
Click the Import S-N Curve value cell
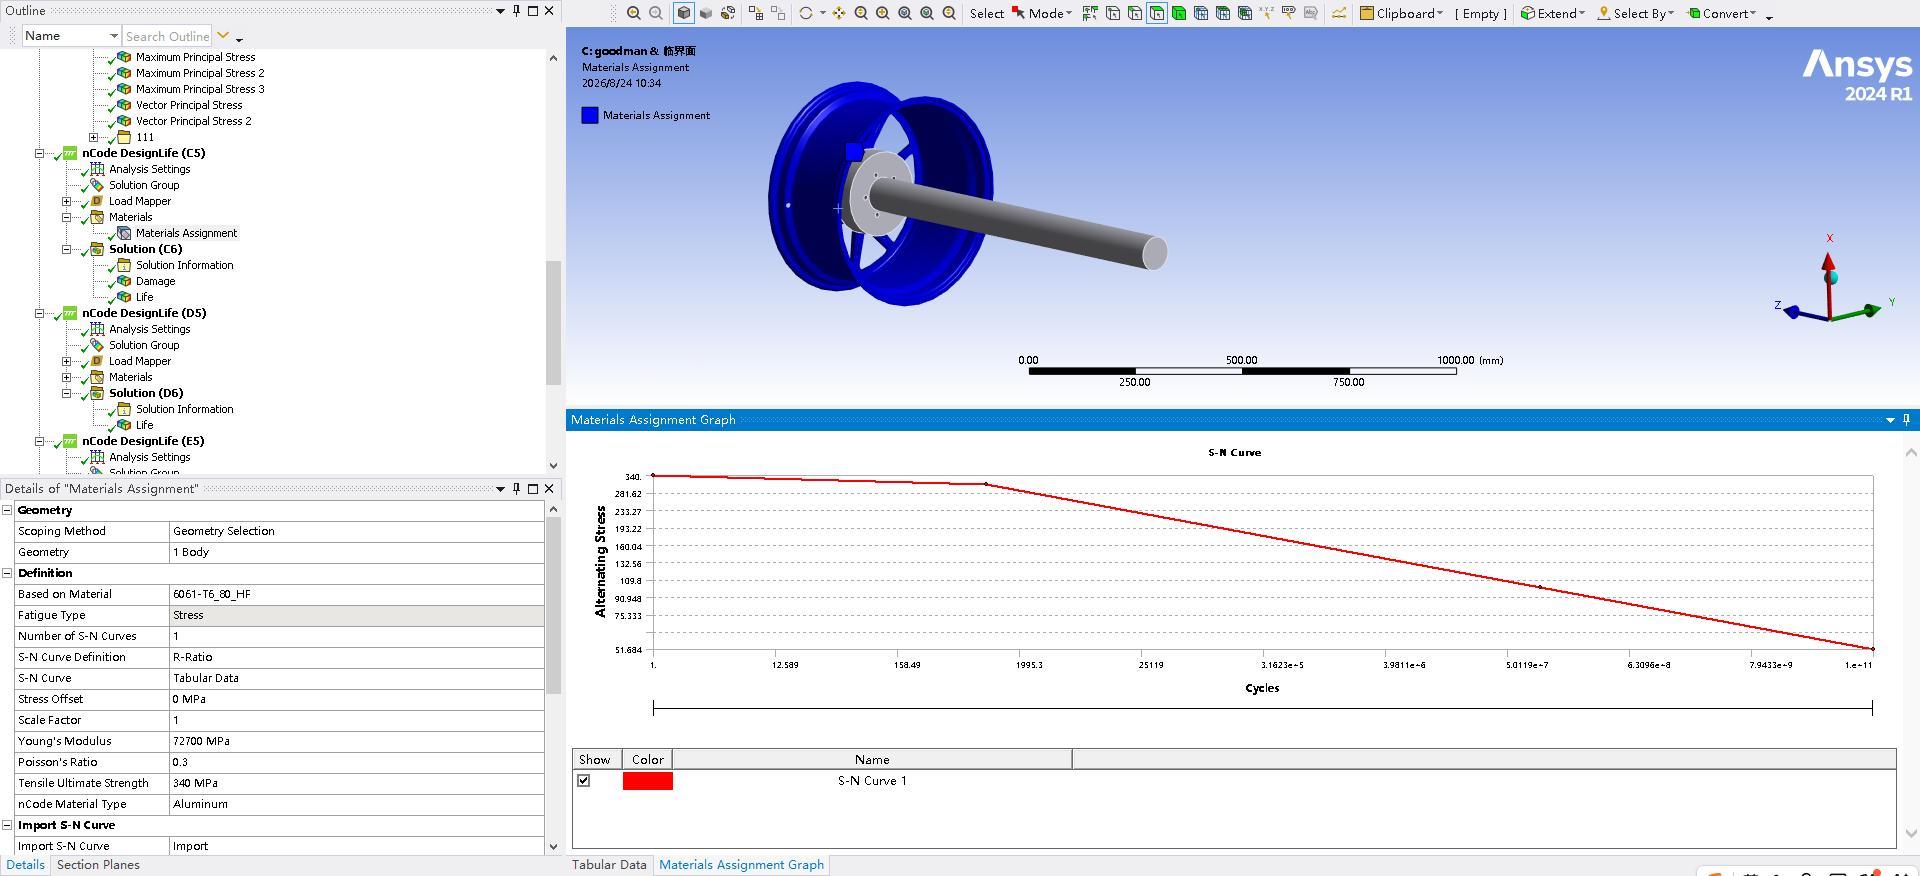357,846
